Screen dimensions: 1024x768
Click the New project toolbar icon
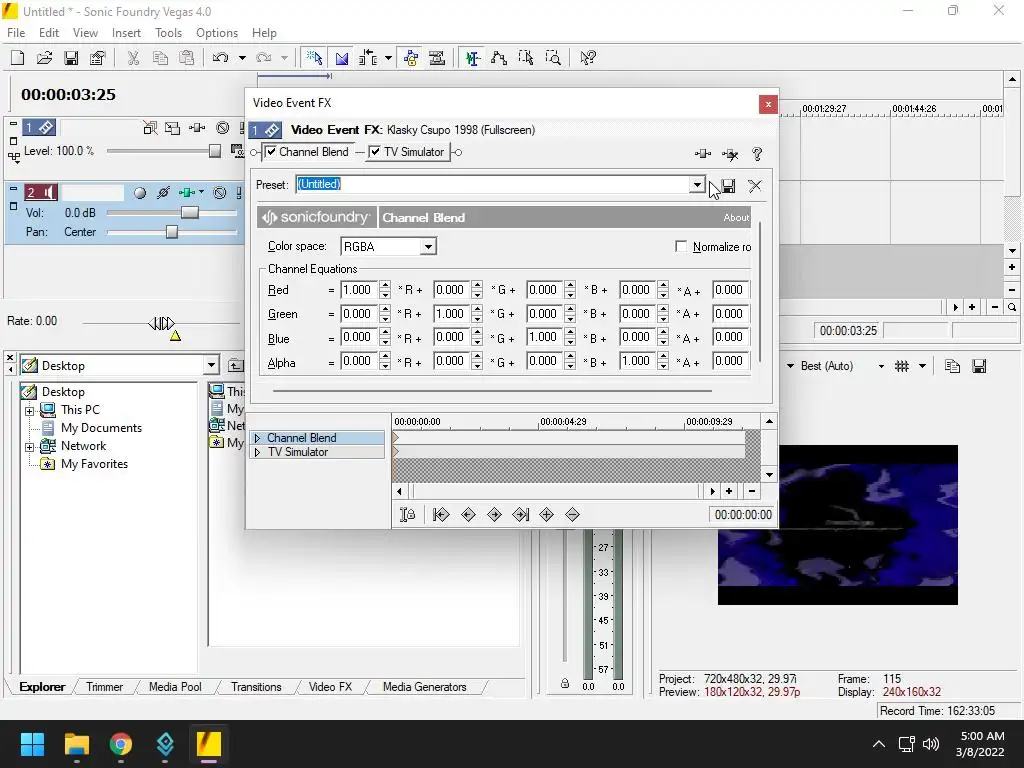point(18,58)
